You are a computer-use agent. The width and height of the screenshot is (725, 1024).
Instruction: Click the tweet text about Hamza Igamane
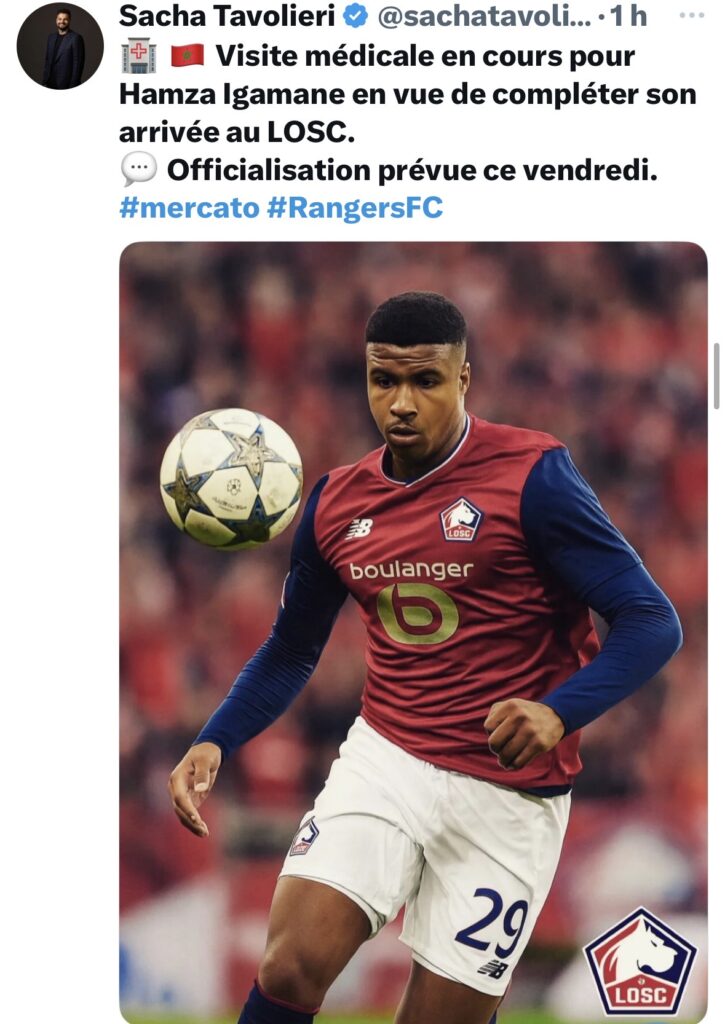pos(408,94)
